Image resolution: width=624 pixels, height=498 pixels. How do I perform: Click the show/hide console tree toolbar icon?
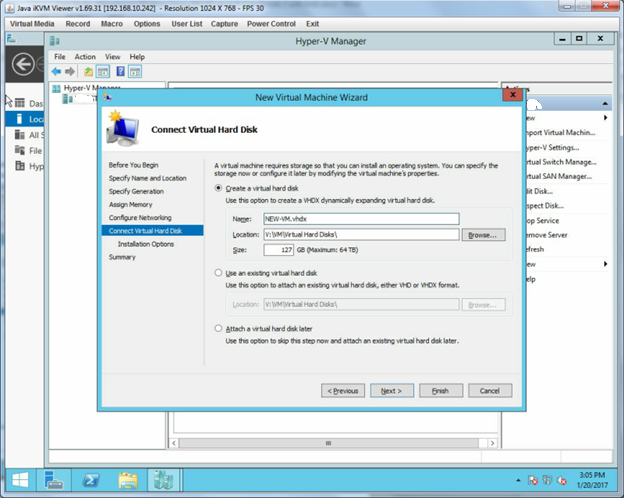point(103,72)
